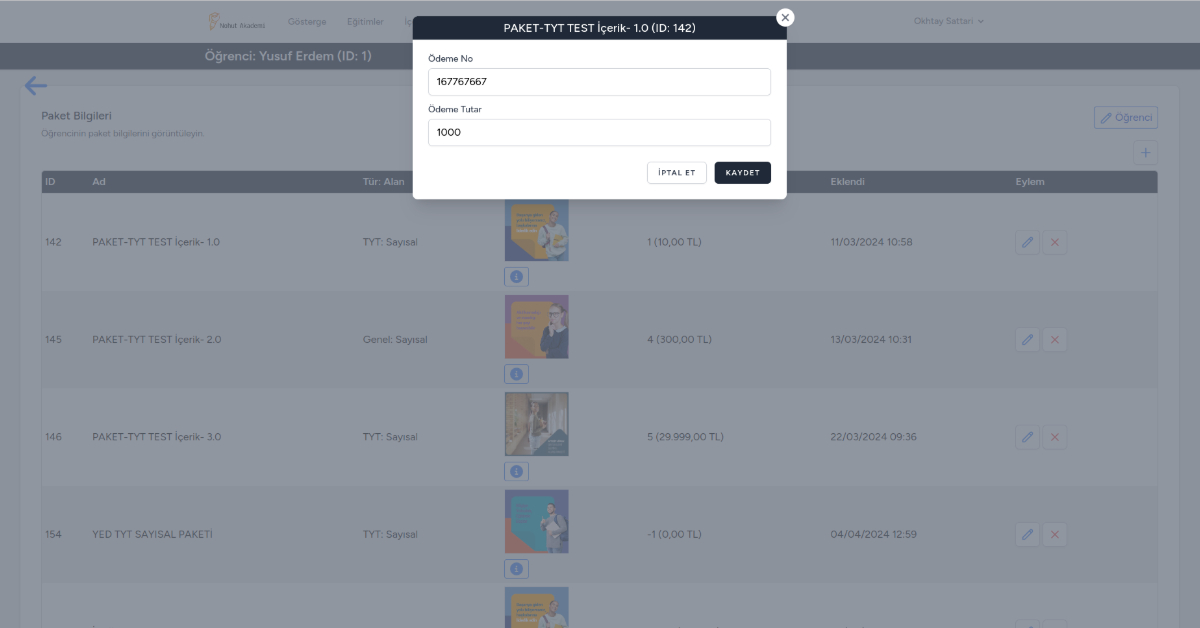Click the Ödeme No input field
1200x628 pixels.
click(x=599, y=82)
